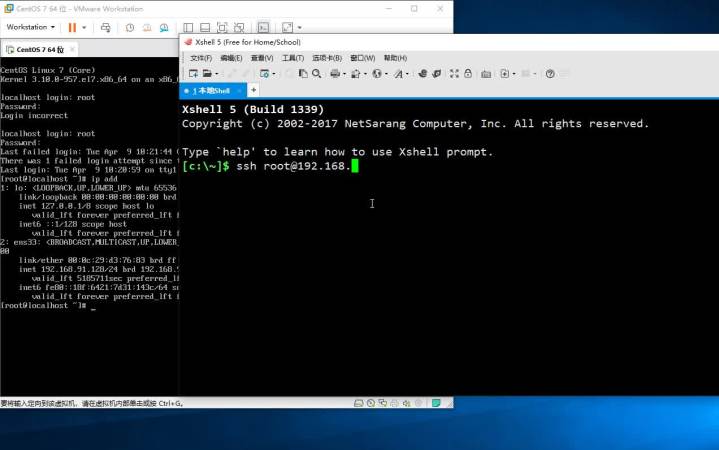
Task: Click the new file transfer icon
Action: pos(504,73)
